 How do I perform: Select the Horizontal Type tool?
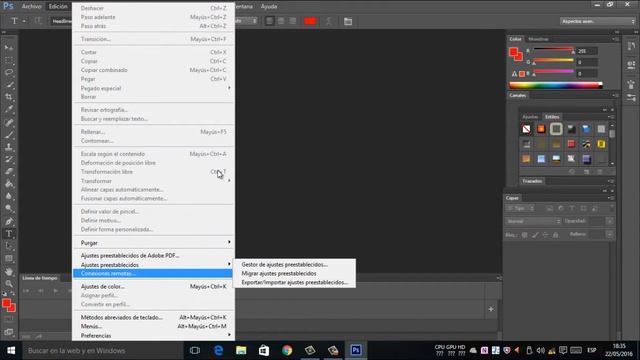click(9, 234)
